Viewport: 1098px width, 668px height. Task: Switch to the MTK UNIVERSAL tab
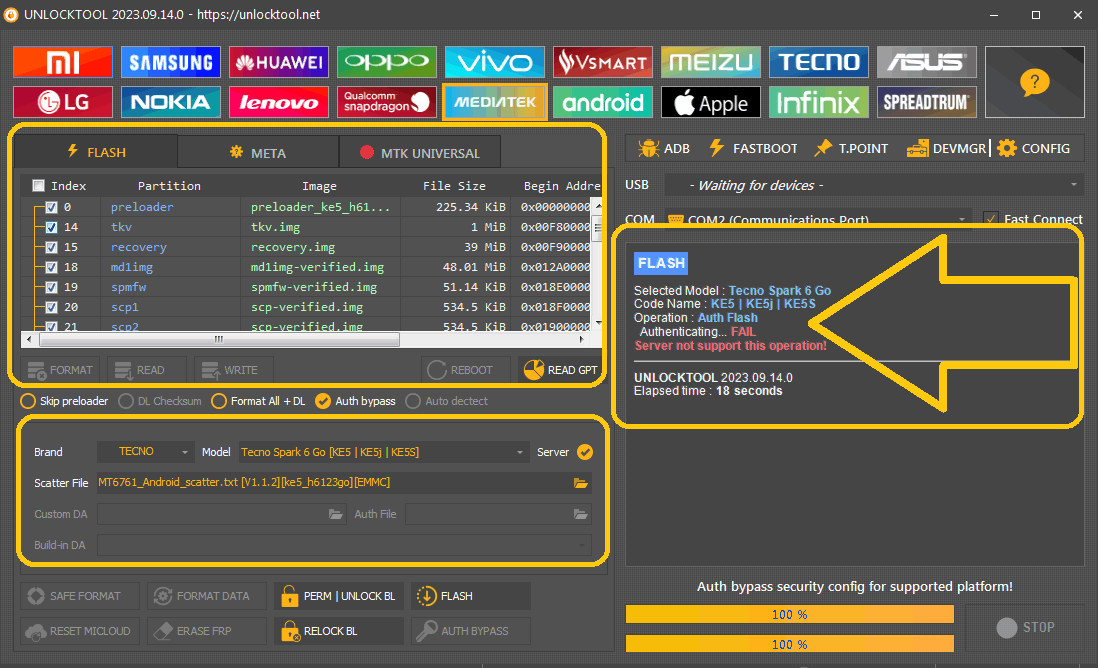419,153
